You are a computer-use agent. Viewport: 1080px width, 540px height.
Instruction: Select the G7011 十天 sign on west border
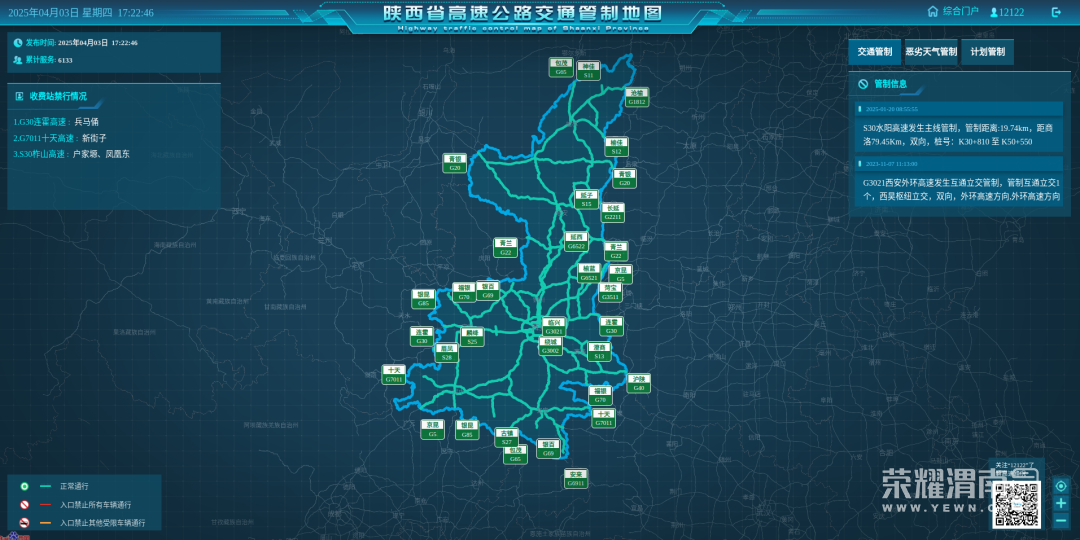pos(393,375)
